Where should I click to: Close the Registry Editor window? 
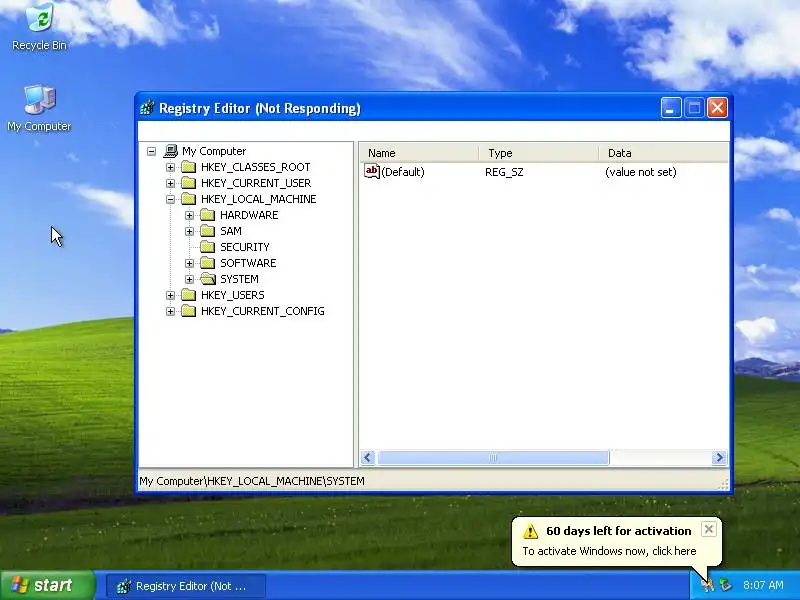717,108
